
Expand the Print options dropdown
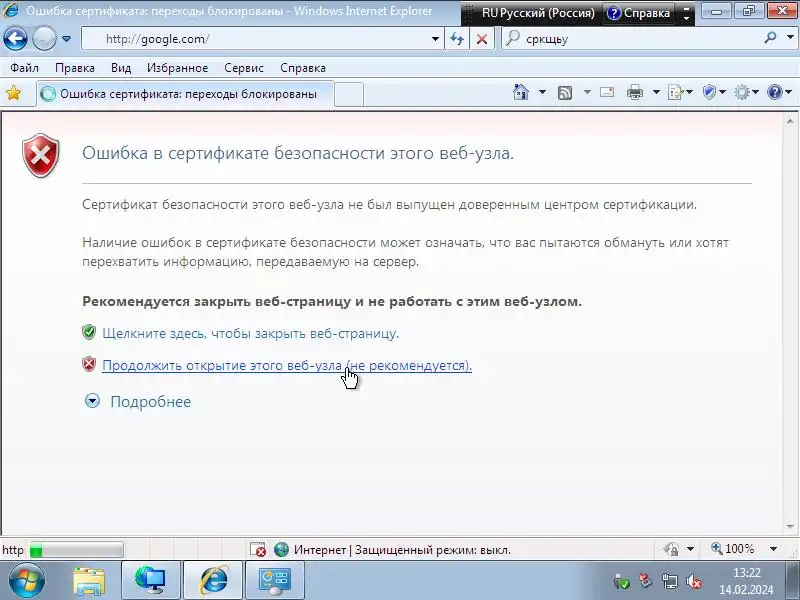[x=656, y=92]
